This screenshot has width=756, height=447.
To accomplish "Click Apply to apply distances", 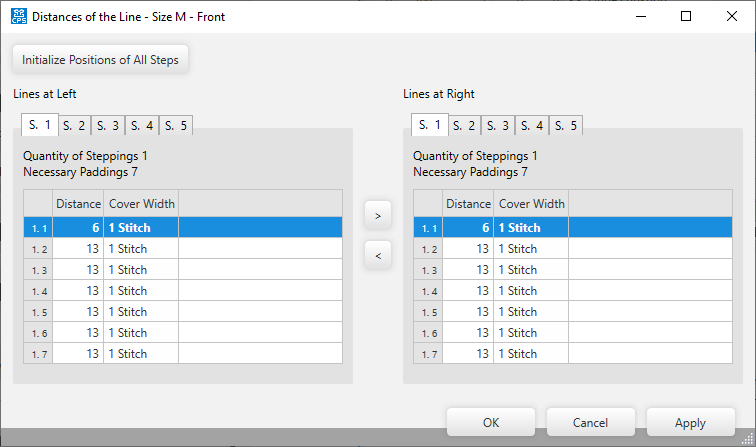I will 690,423.
